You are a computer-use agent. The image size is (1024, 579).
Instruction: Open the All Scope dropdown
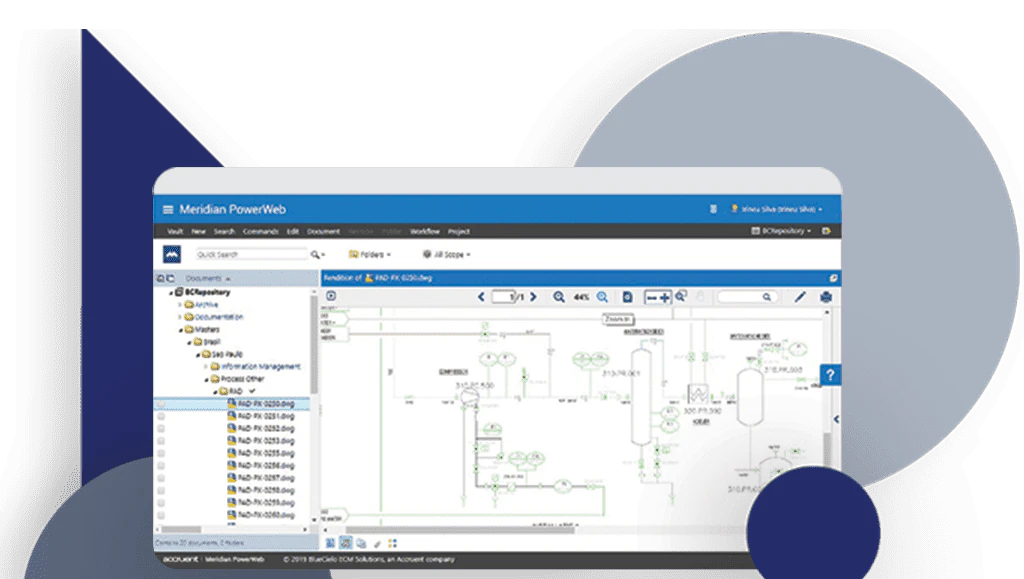coord(447,255)
